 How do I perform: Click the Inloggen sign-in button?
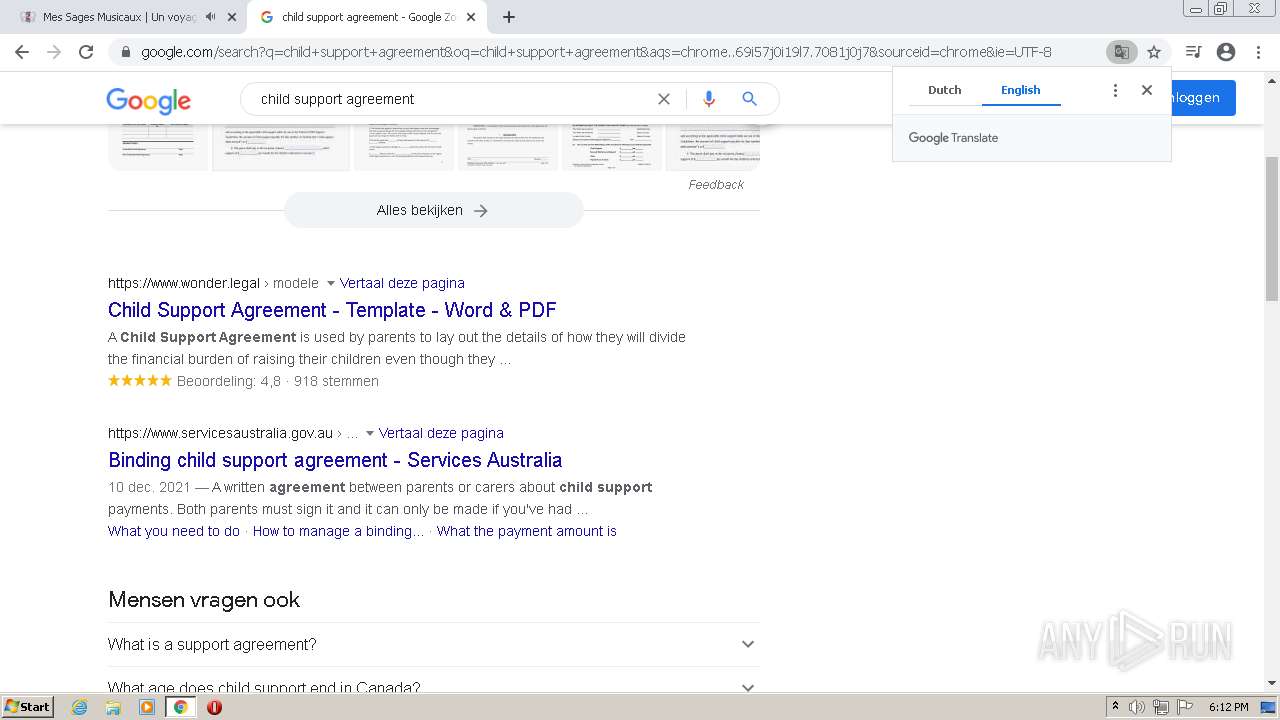tap(1203, 98)
